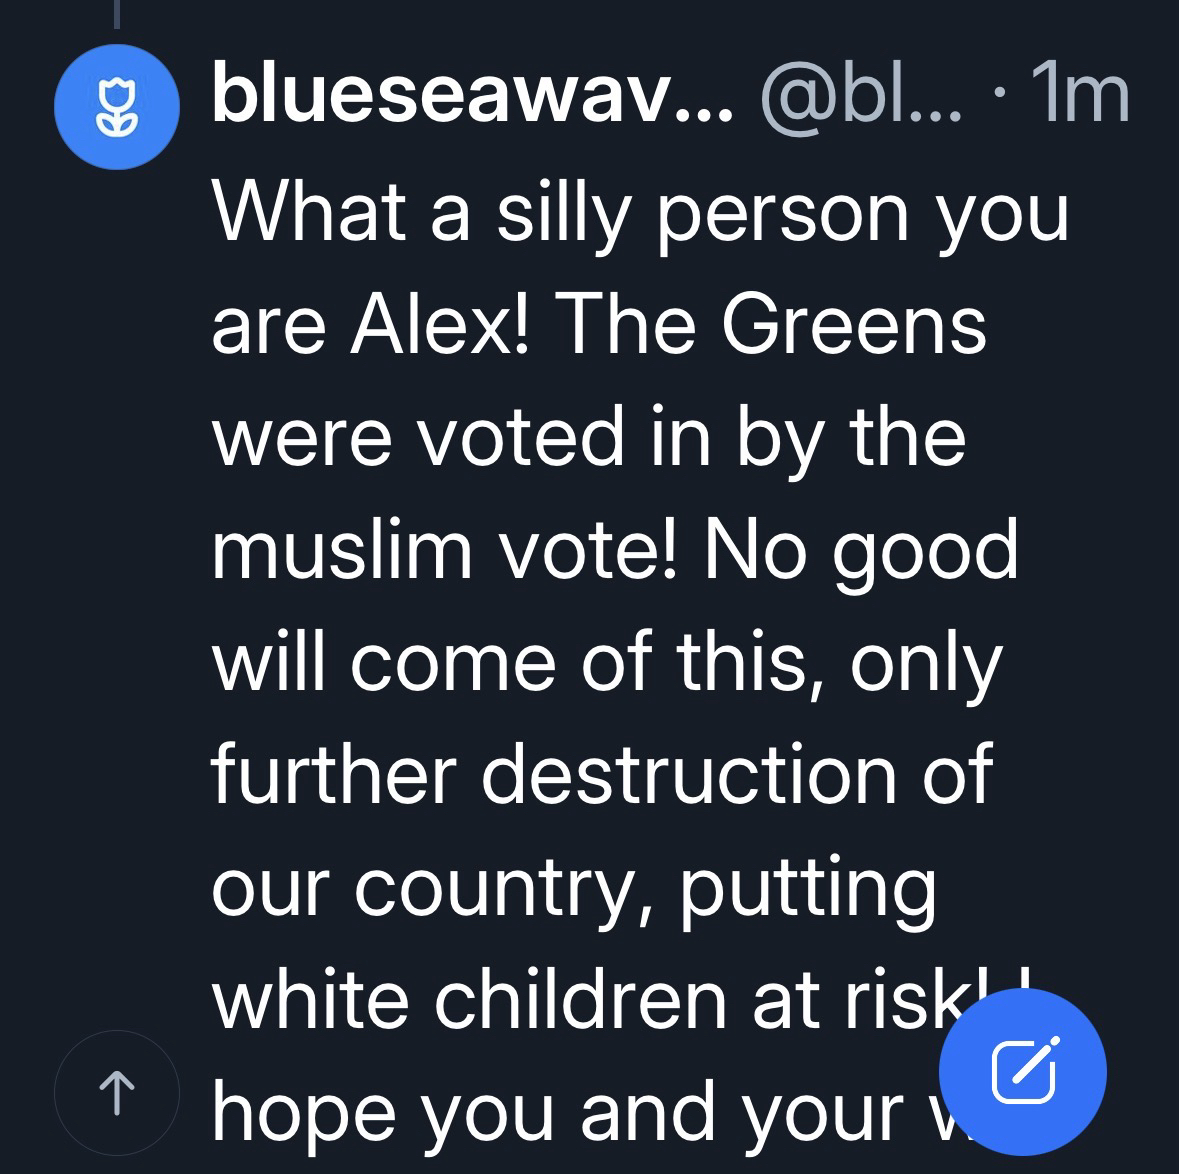Viewport: 1179px width, 1174px height.
Task: Tap the line "will come of this, only"
Action: [606, 664]
